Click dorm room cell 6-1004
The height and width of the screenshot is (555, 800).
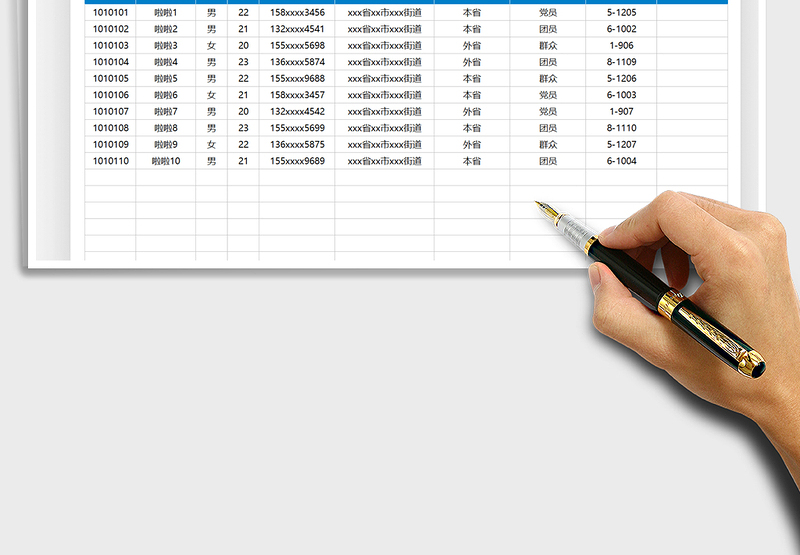(621, 161)
